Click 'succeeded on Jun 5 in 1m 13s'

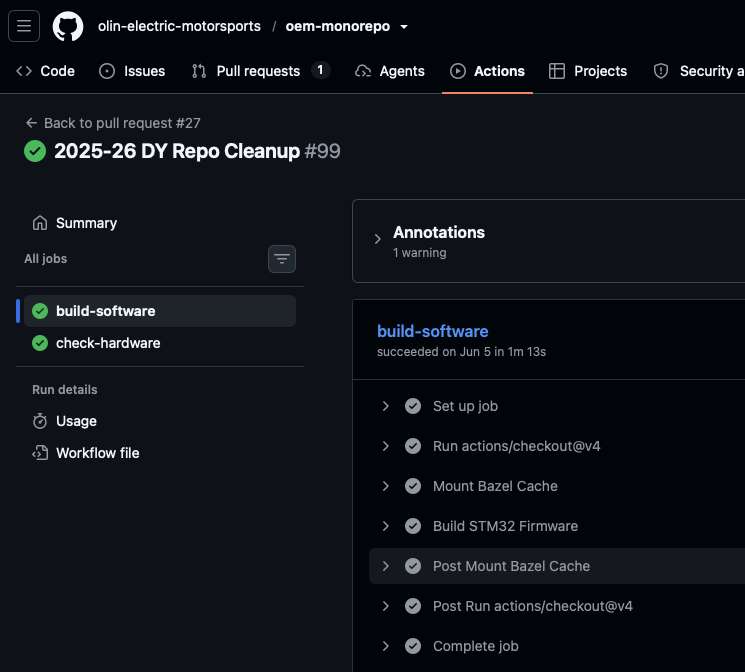(461, 352)
